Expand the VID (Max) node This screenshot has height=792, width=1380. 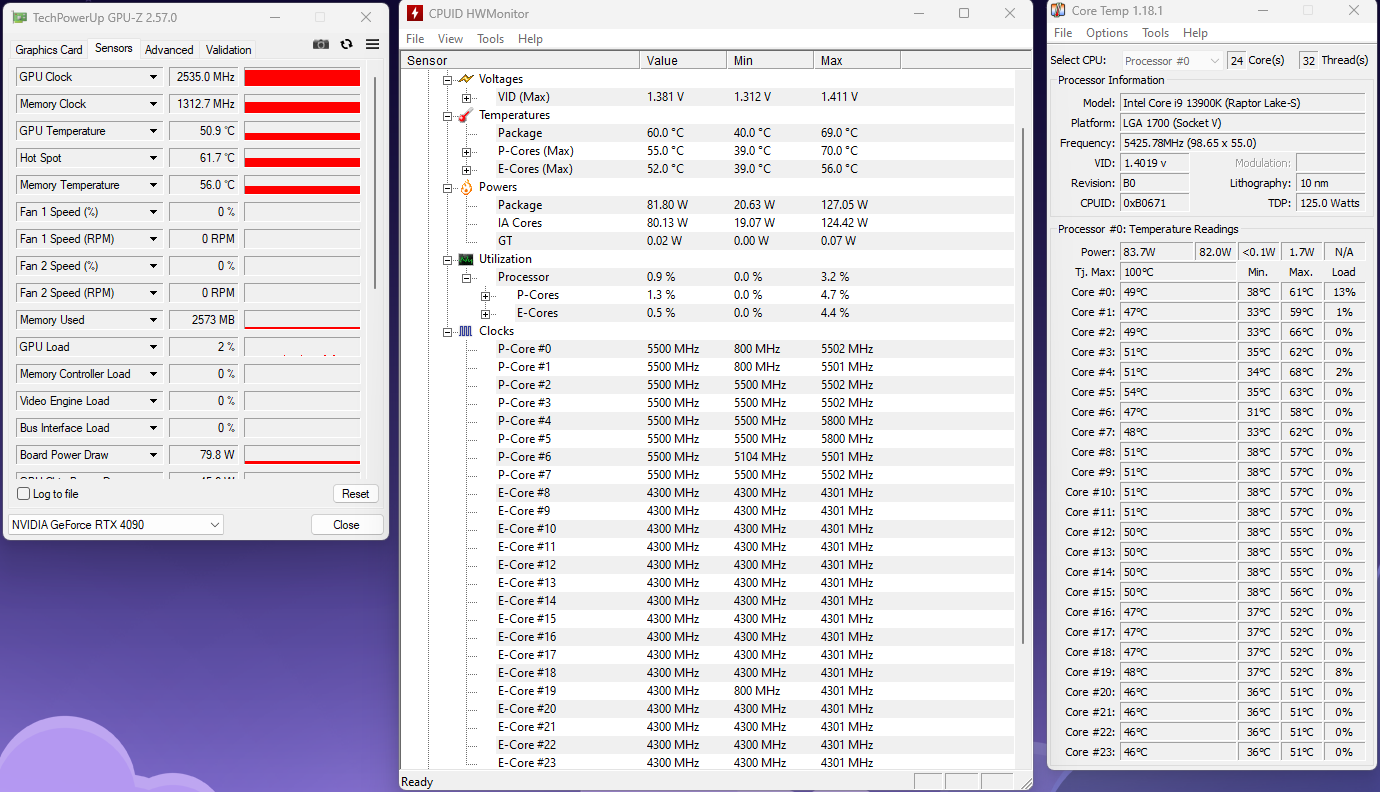pos(466,97)
